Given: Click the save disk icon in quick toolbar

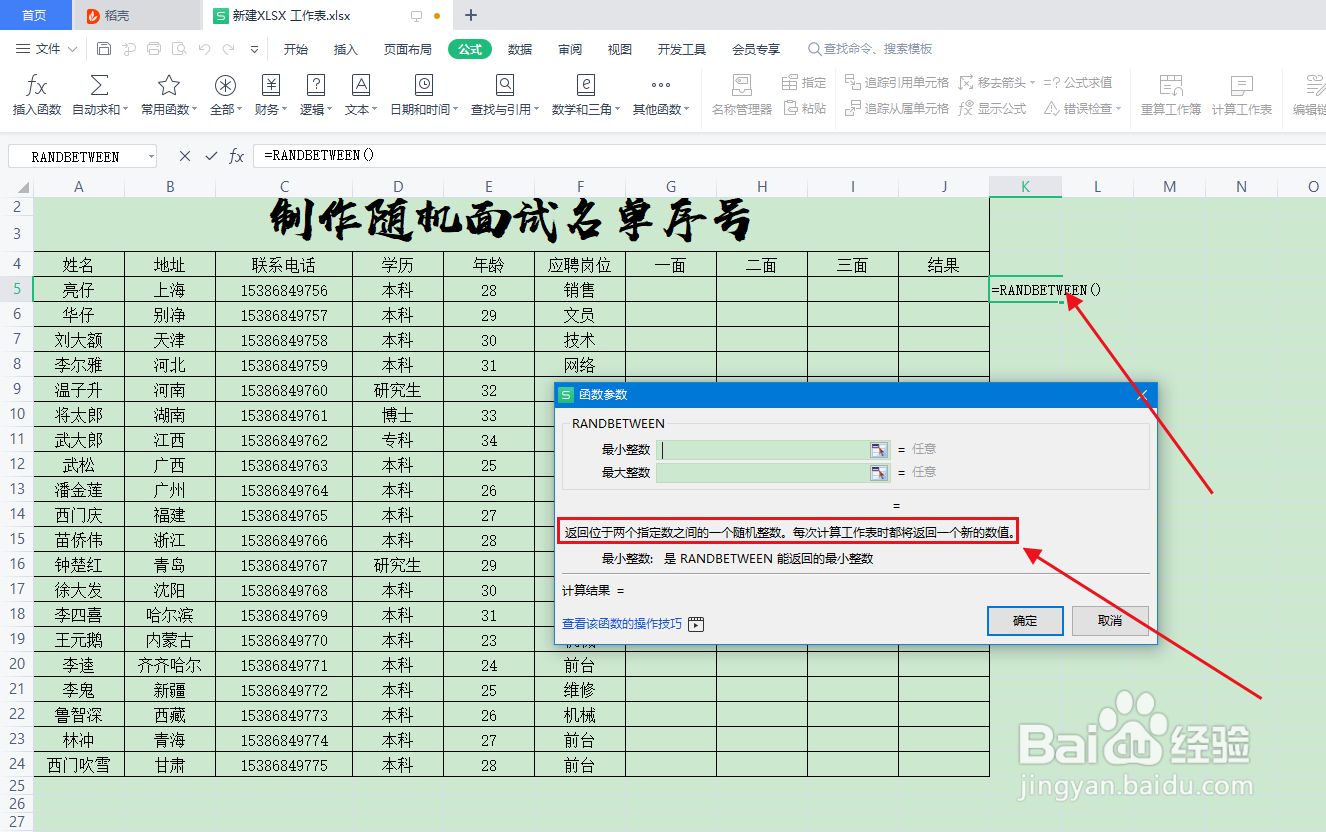Looking at the screenshot, I should (104, 49).
